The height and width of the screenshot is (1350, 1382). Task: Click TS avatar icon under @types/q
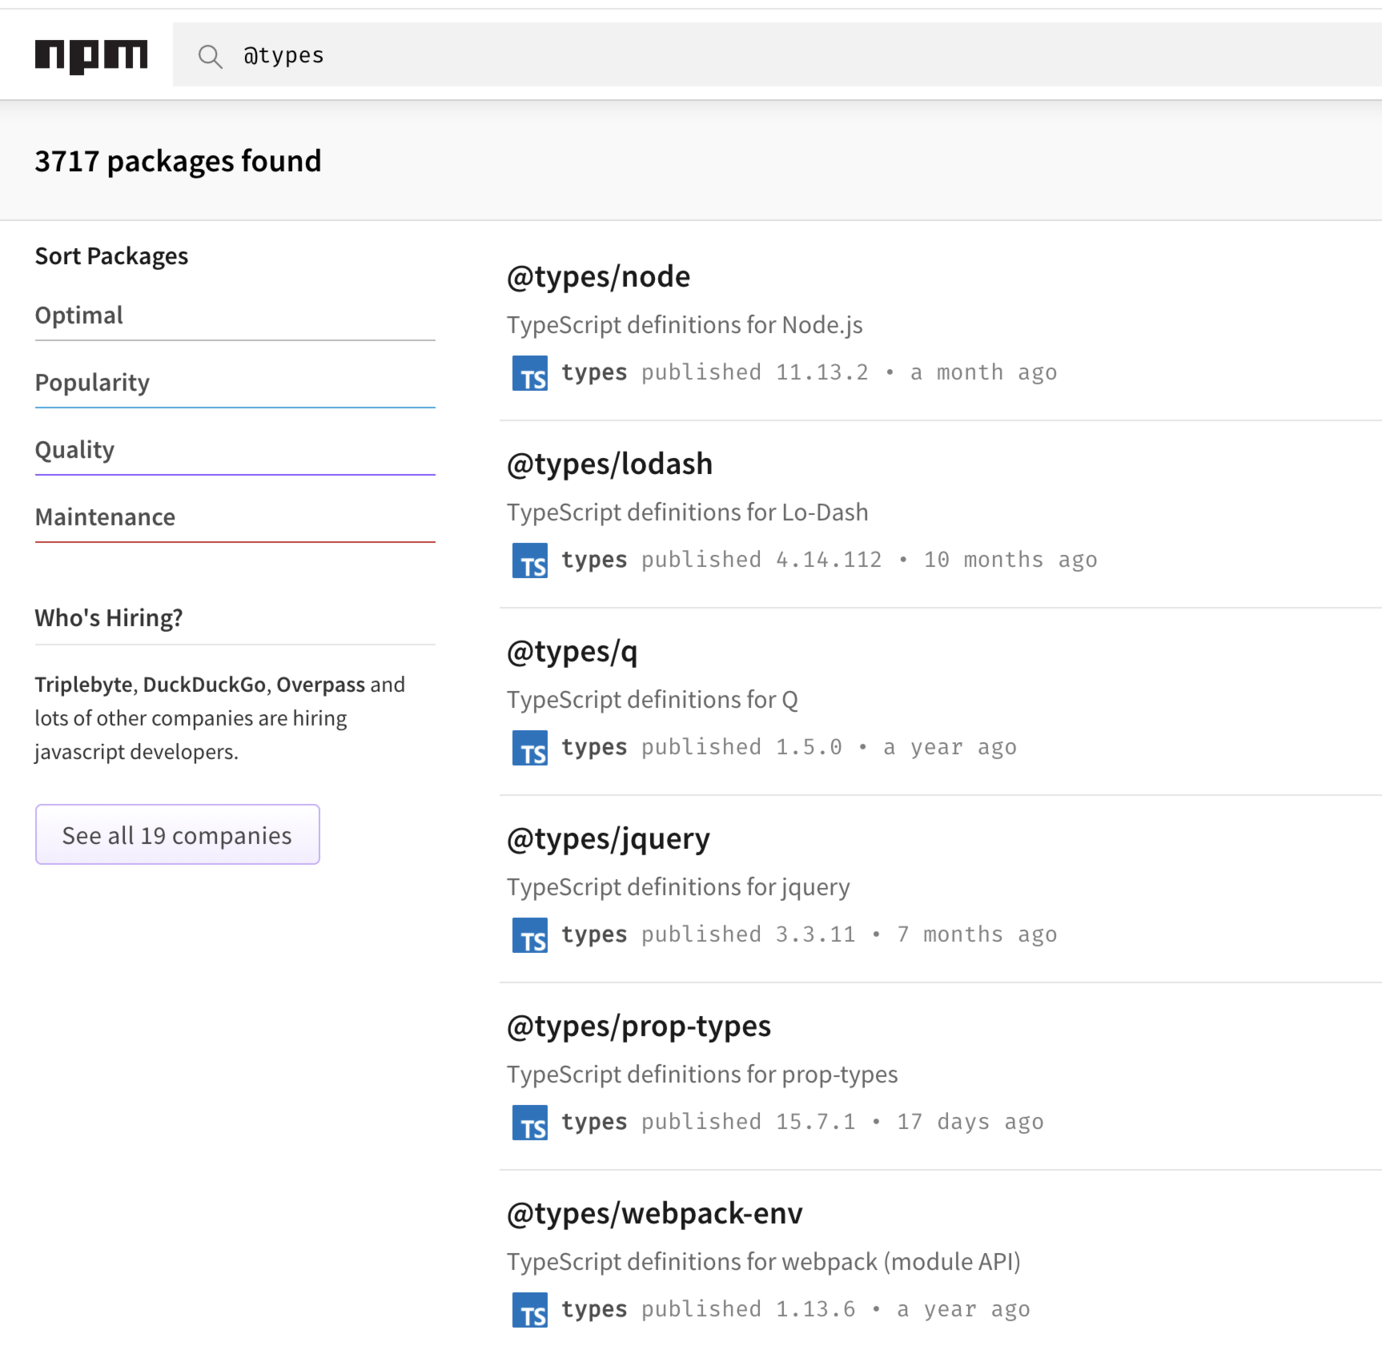tap(530, 748)
